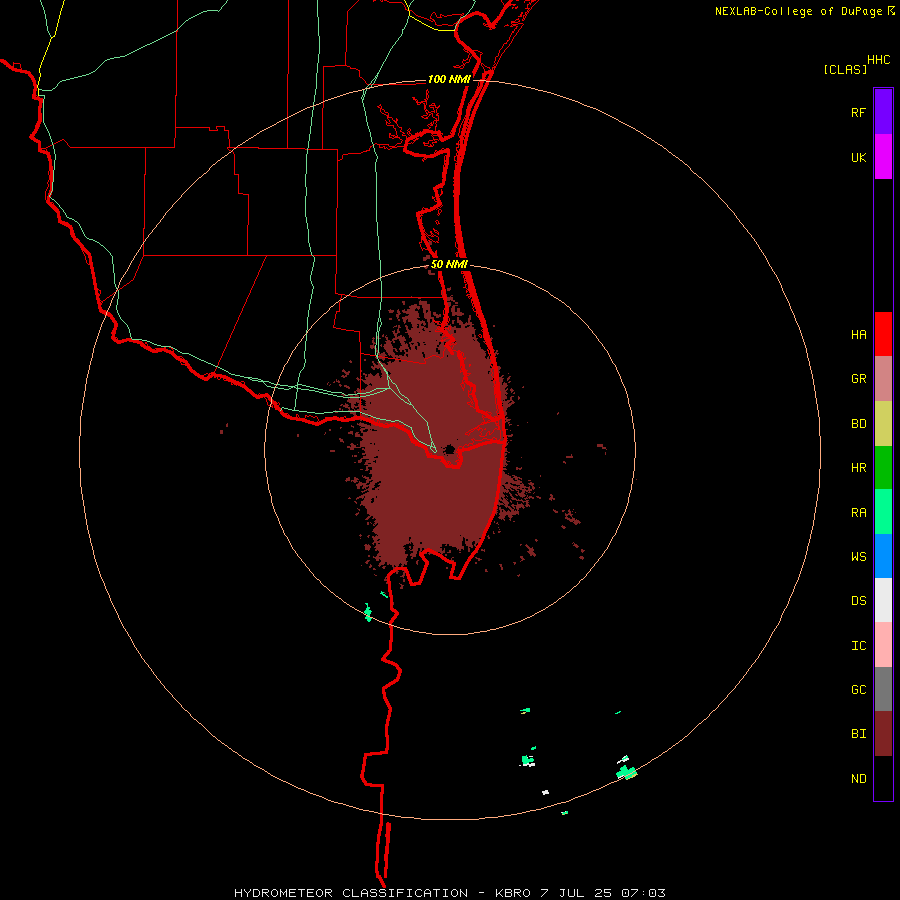Click the UK legend label

coord(859,158)
